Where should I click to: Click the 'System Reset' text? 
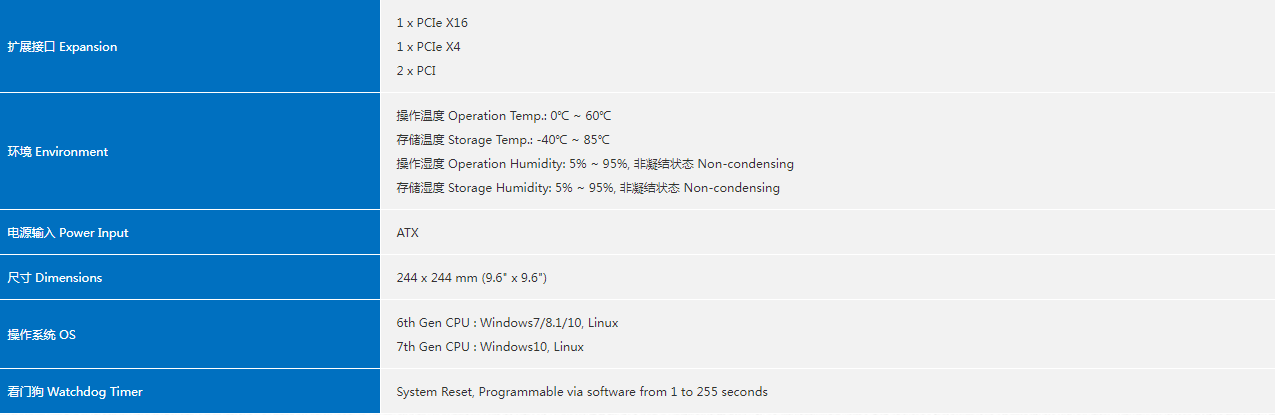(434, 392)
